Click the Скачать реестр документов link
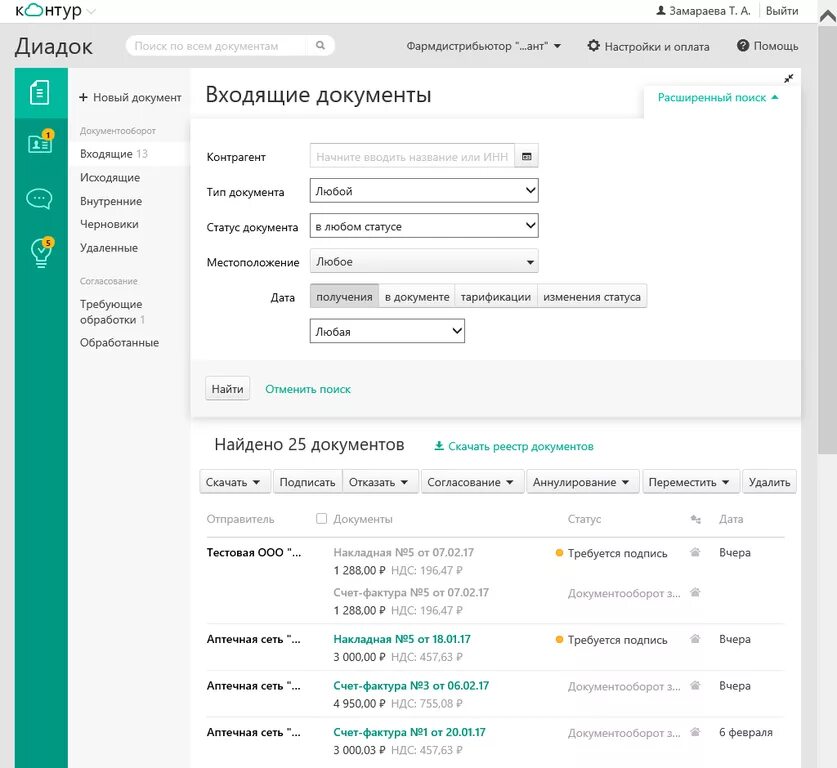Viewport: 837px width, 768px height. tap(520, 446)
